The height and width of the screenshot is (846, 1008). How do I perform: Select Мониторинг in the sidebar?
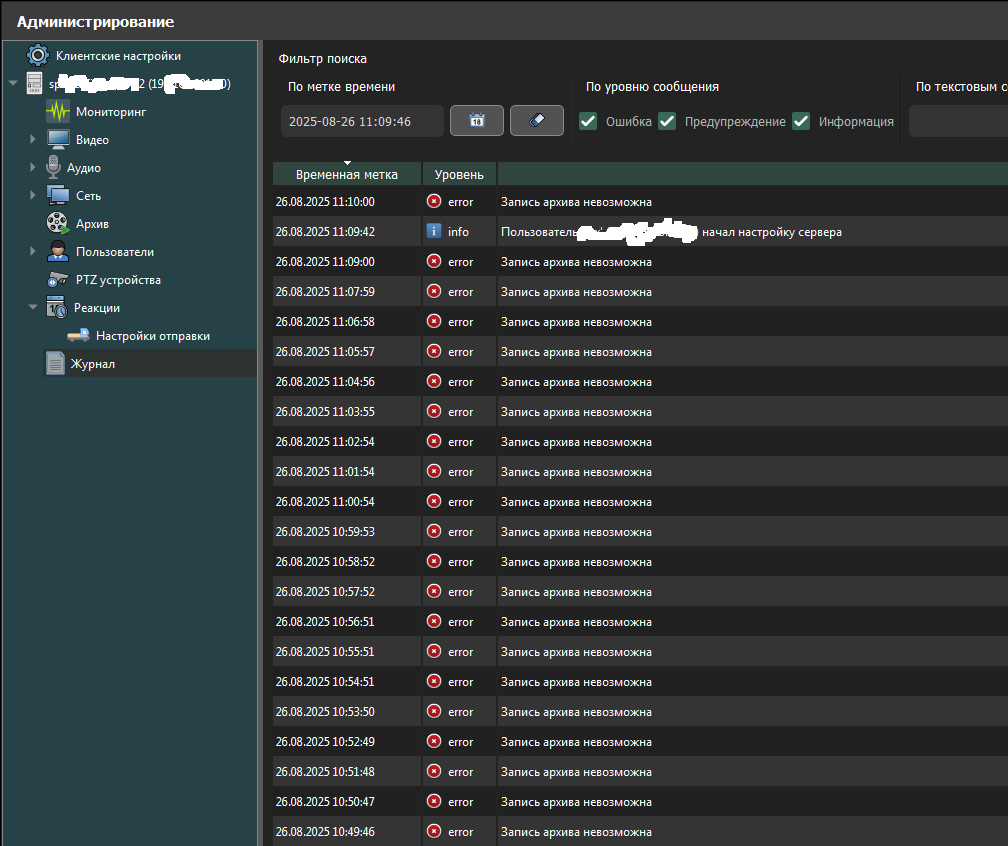pos(111,112)
